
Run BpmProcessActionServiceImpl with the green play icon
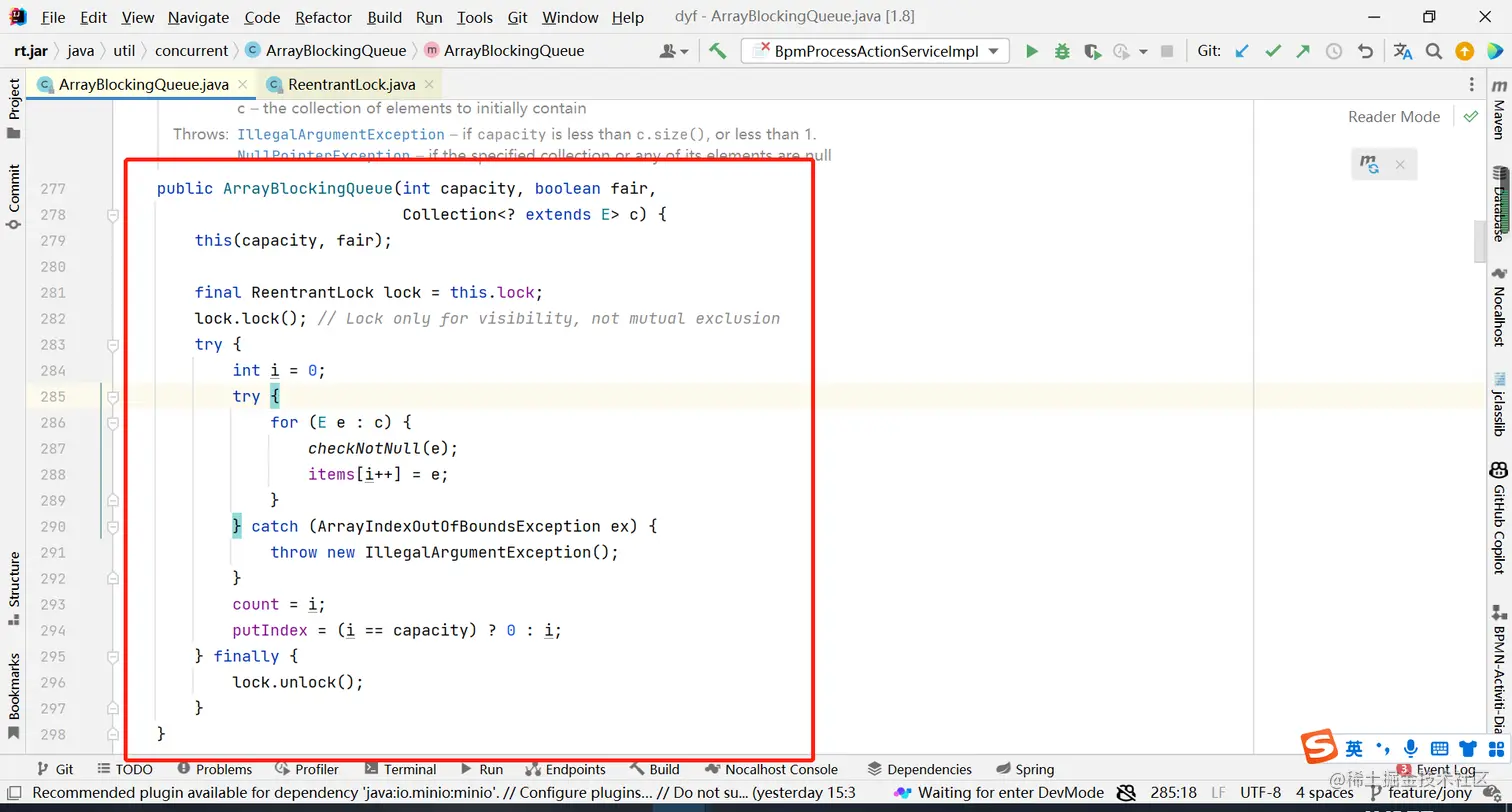click(1032, 51)
